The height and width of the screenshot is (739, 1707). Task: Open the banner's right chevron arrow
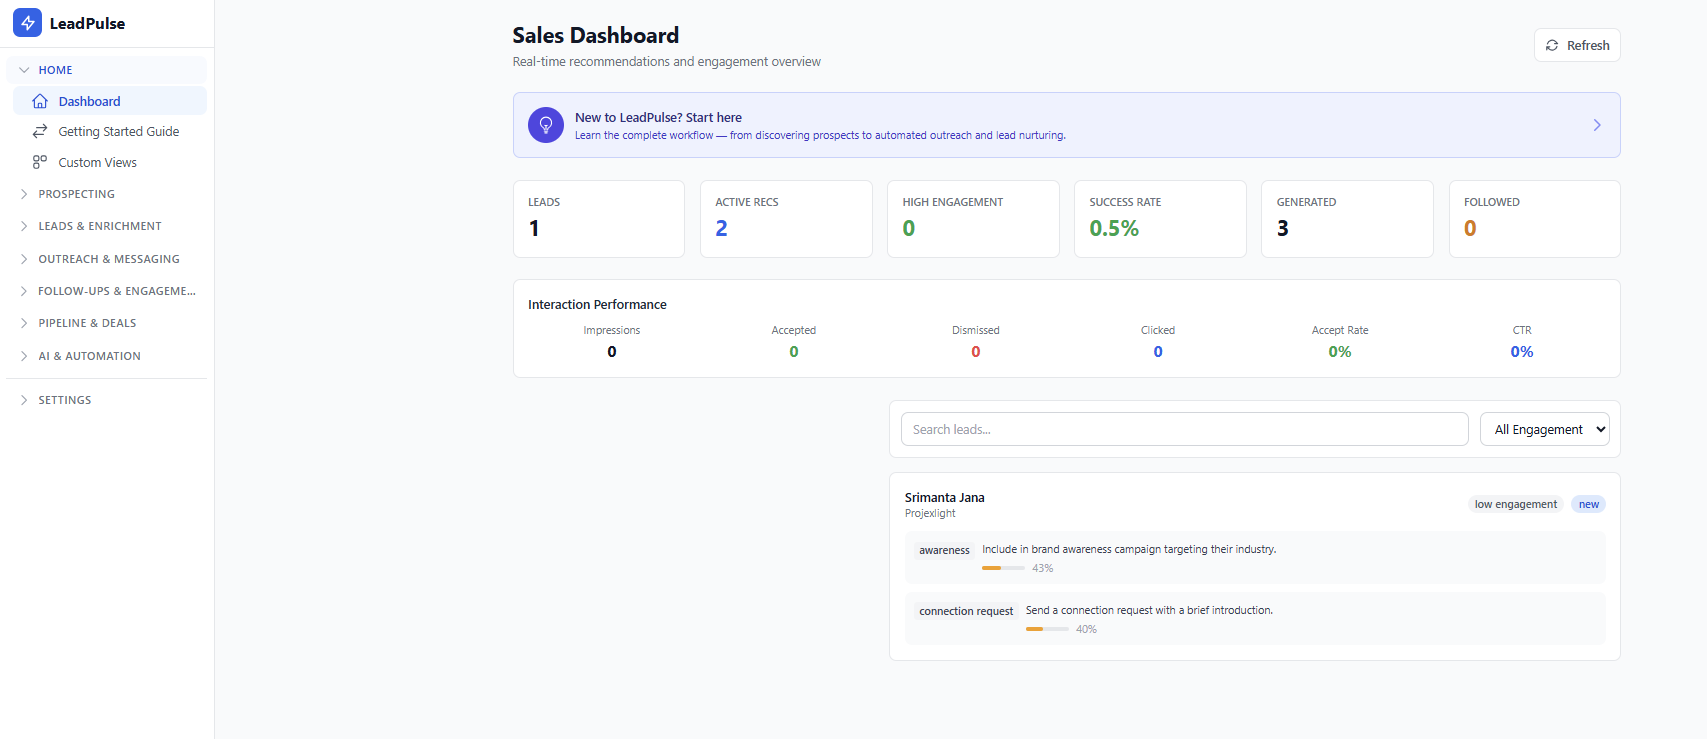click(1597, 125)
